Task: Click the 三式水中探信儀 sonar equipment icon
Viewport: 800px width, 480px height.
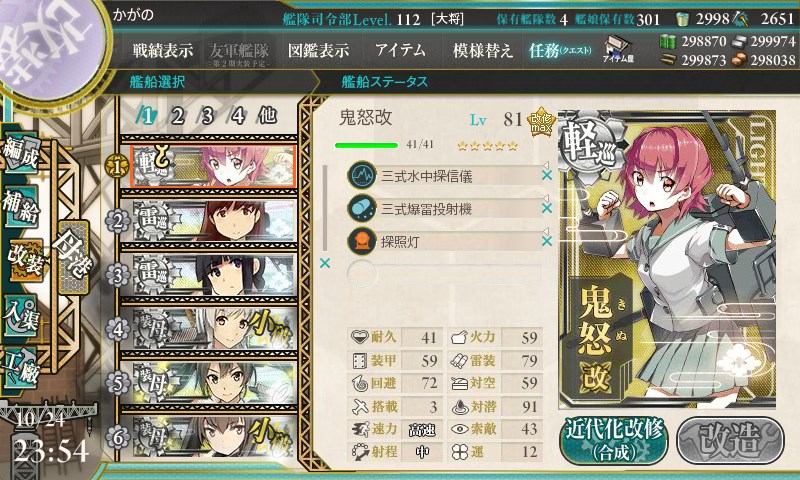Action: coord(362,175)
